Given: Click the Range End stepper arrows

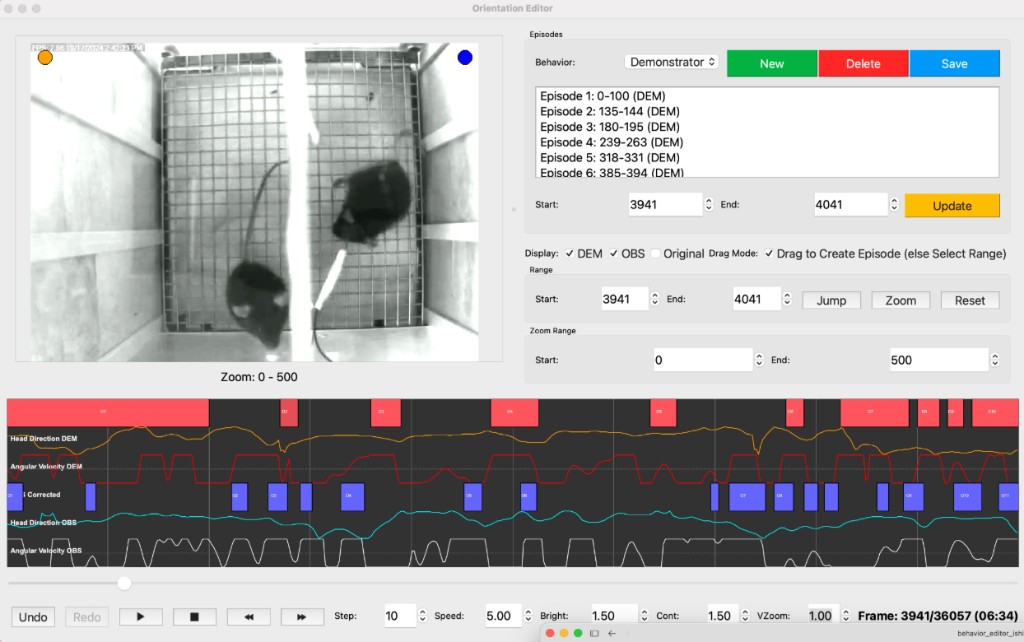Looking at the screenshot, I should tap(787, 299).
